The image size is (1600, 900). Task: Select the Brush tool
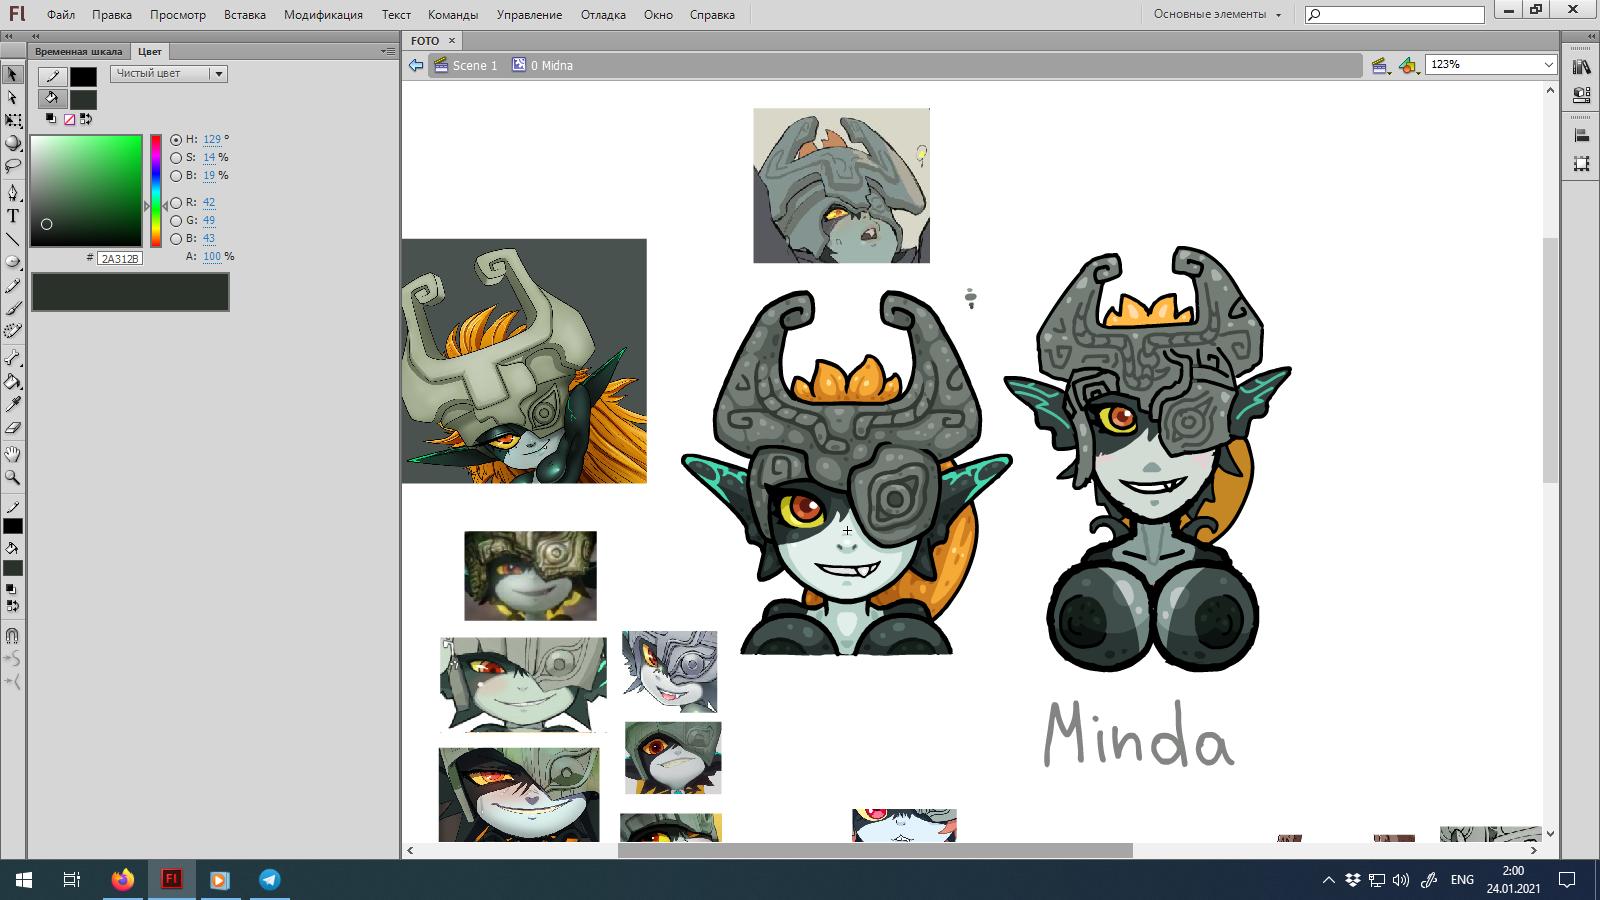(13, 309)
